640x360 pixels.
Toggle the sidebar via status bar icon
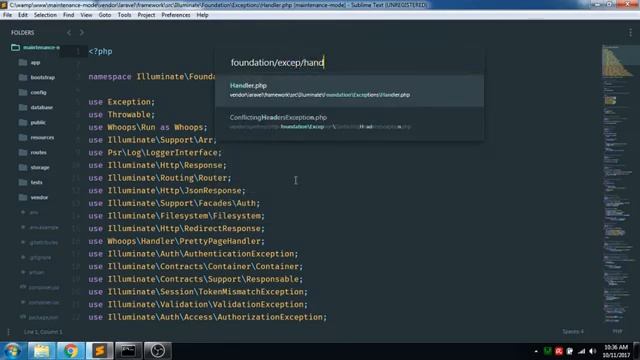9,332
